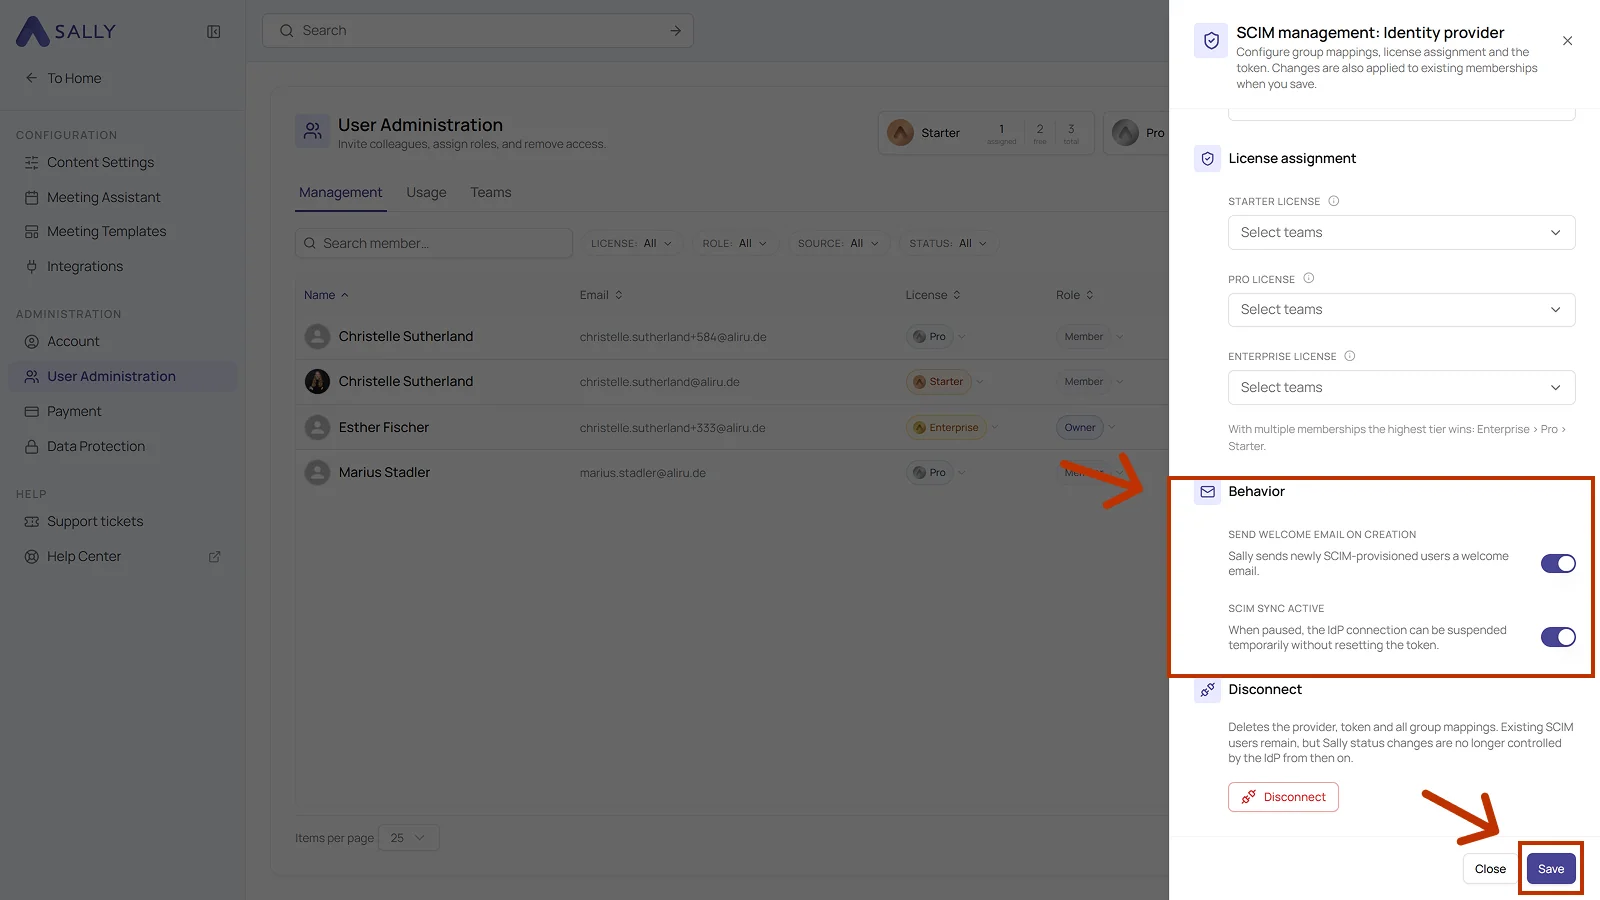Click the red Disconnect button
The width and height of the screenshot is (1600, 900).
coord(1283,797)
